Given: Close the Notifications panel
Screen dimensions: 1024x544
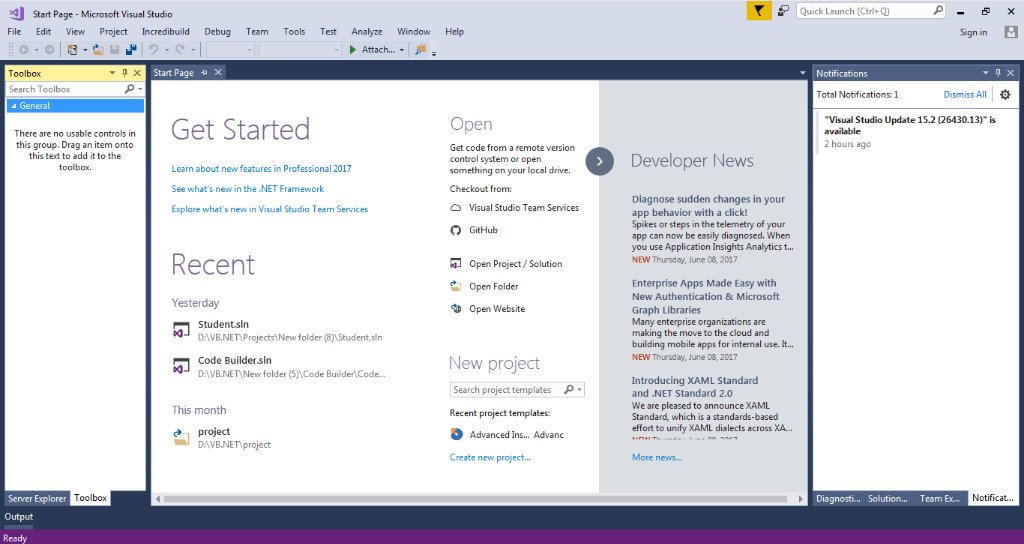Looking at the screenshot, I should (x=1010, y=73).
